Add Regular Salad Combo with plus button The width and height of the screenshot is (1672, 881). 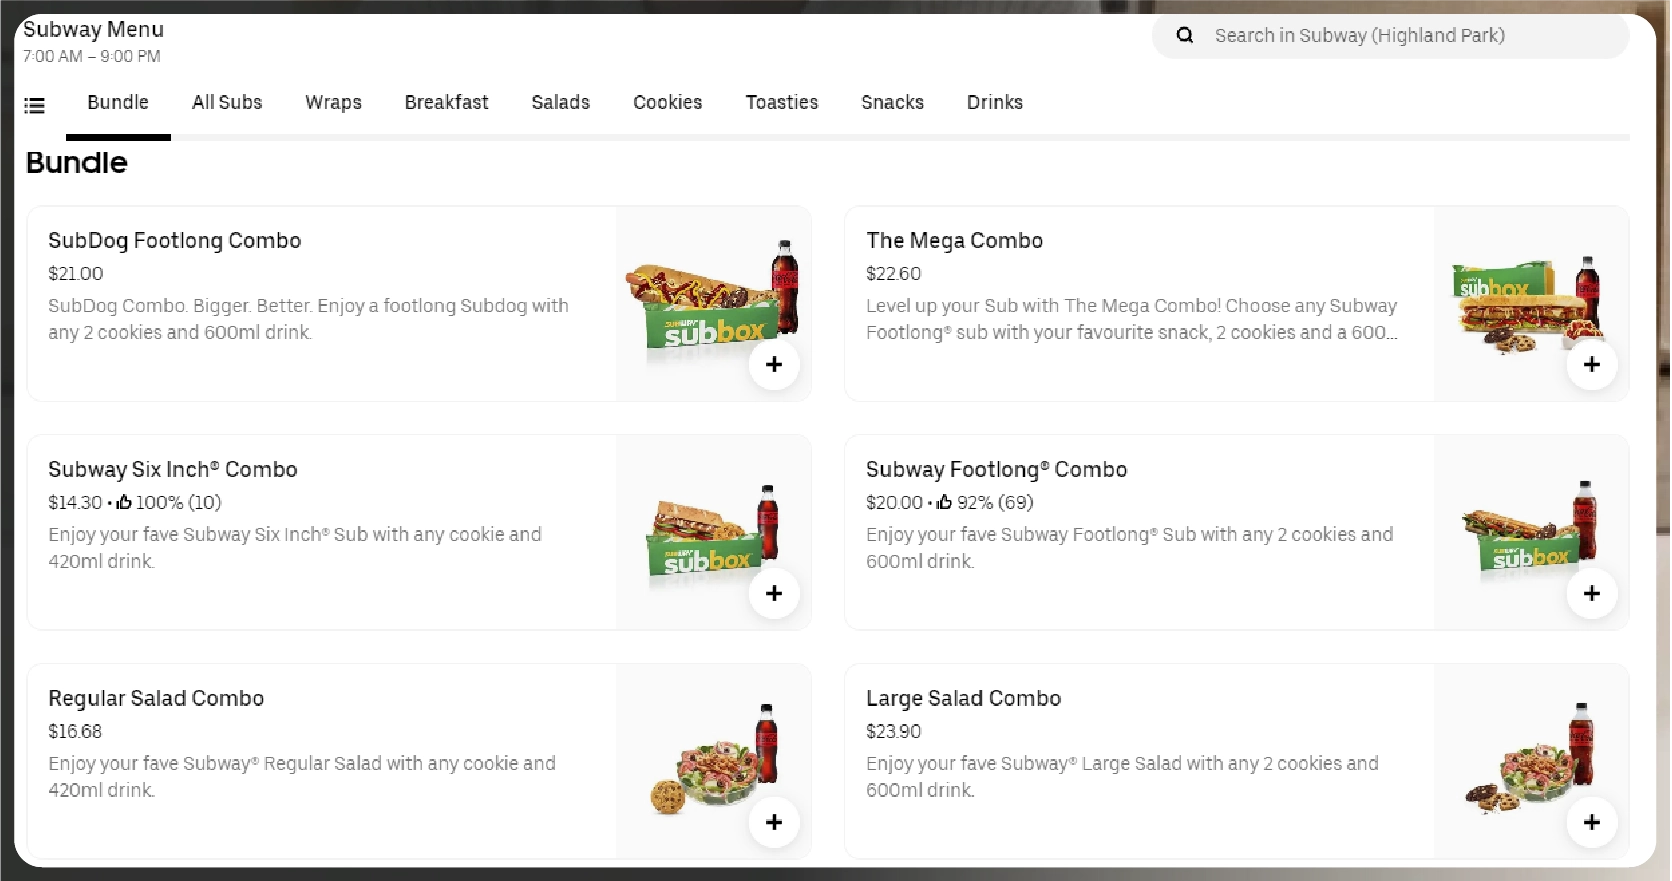pyautogui.click(x=774, y=823)
